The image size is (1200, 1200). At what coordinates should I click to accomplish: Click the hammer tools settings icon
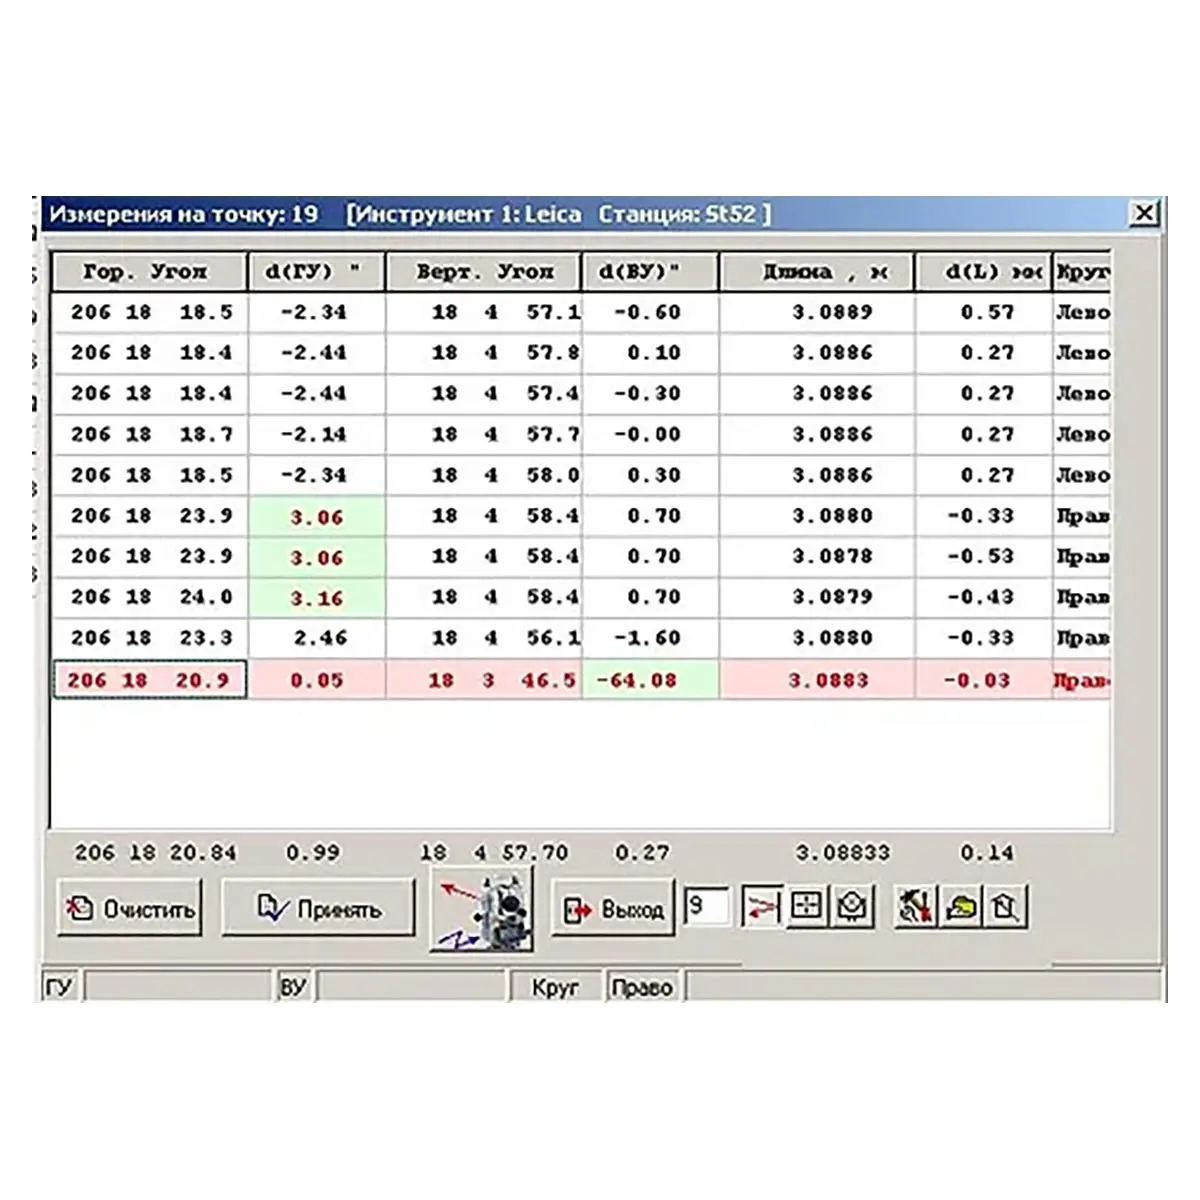pyautogui.click(x=915, y=907)
